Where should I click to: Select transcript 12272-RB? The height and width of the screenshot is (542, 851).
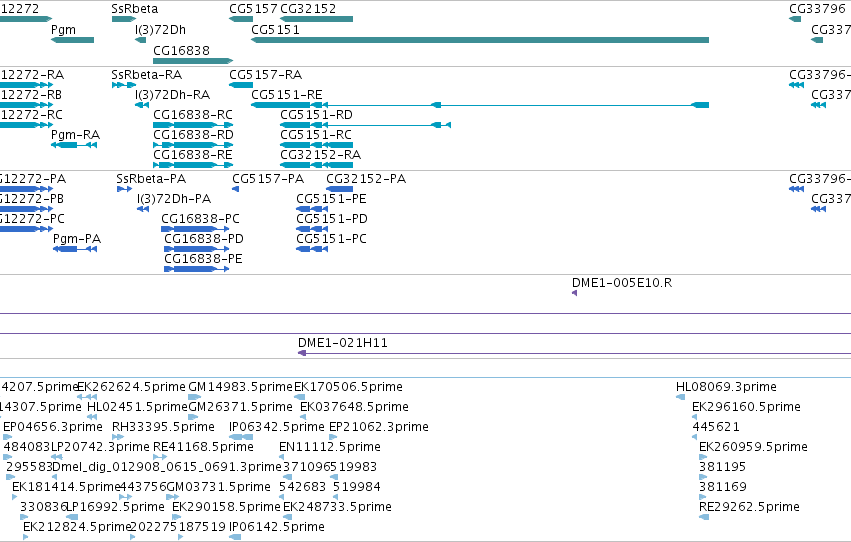[x=31, y=95]
